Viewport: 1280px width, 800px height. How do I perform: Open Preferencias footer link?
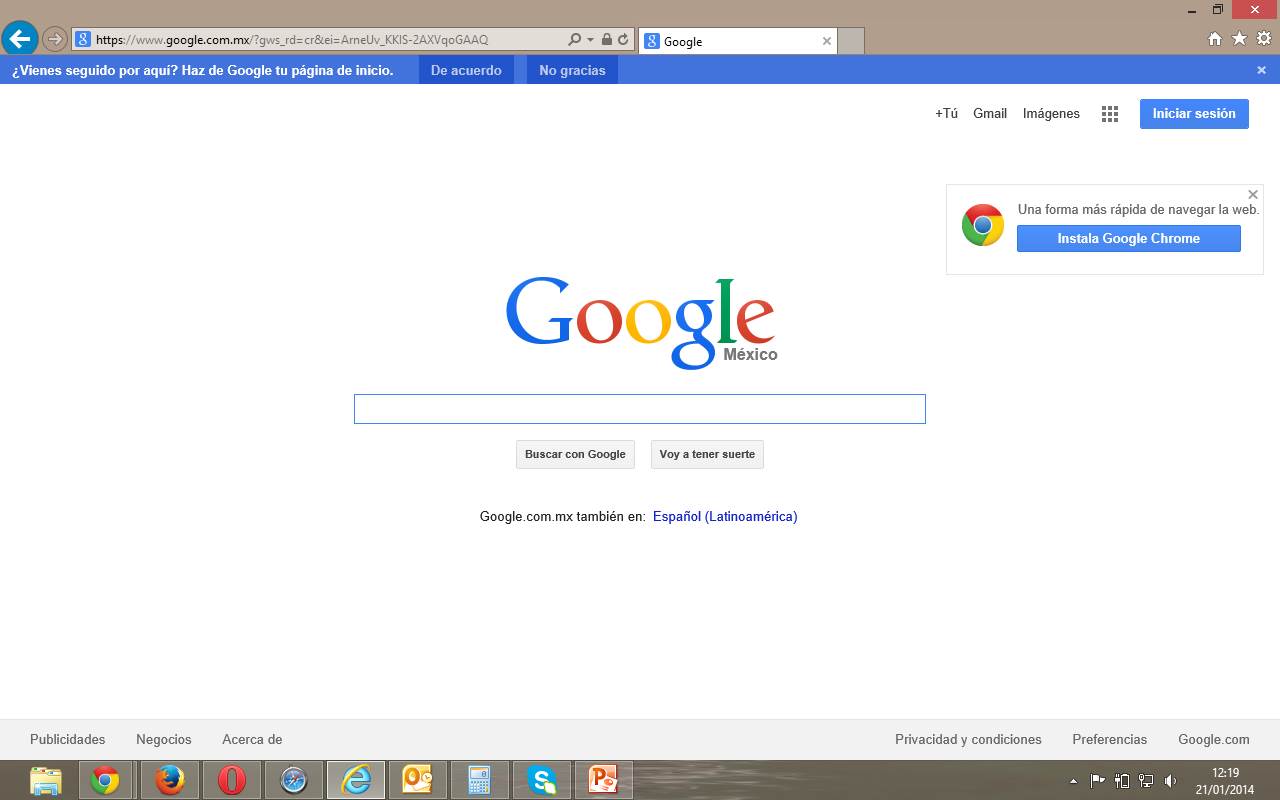(x=1110, y=739)
